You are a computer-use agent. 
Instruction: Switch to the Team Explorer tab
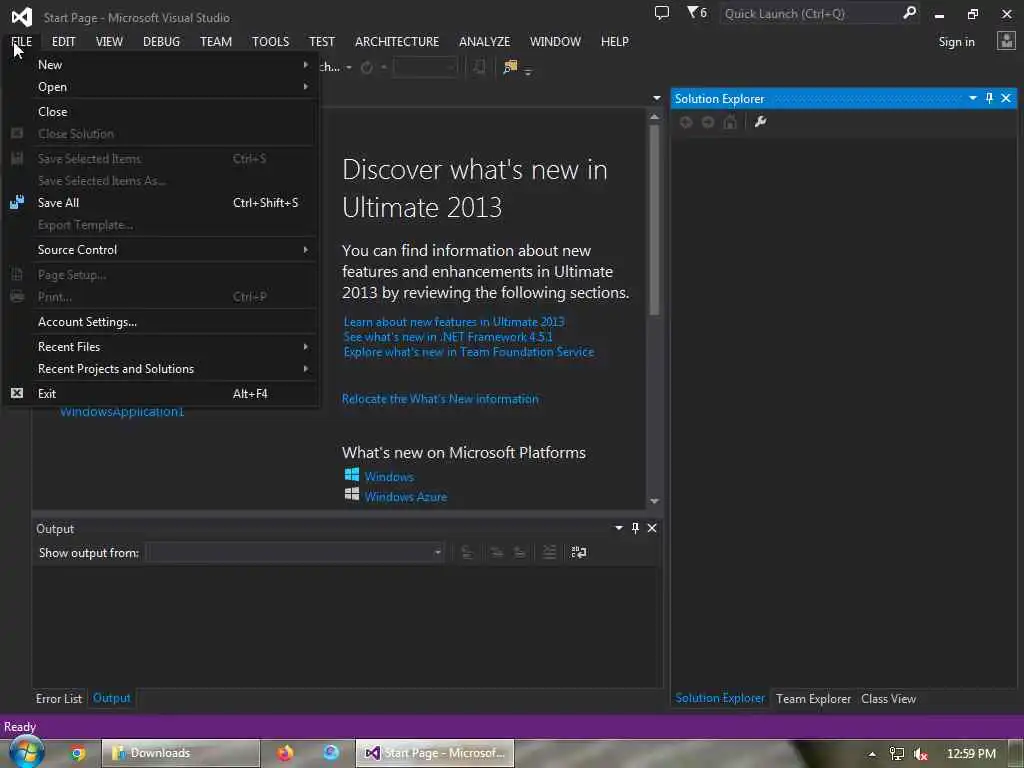(x=813, y=698)
